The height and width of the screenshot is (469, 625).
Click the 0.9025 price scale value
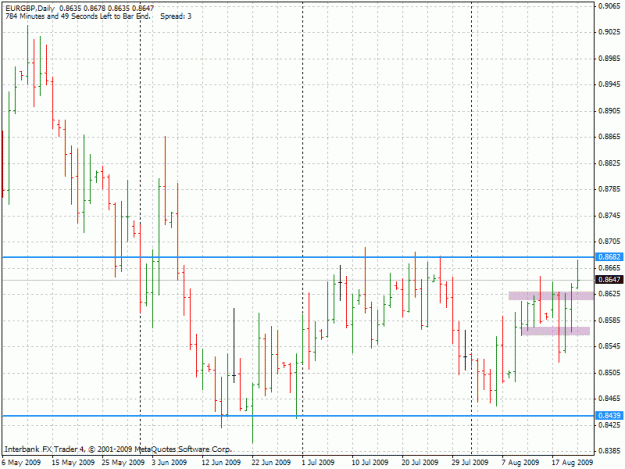tap(610, 32)
